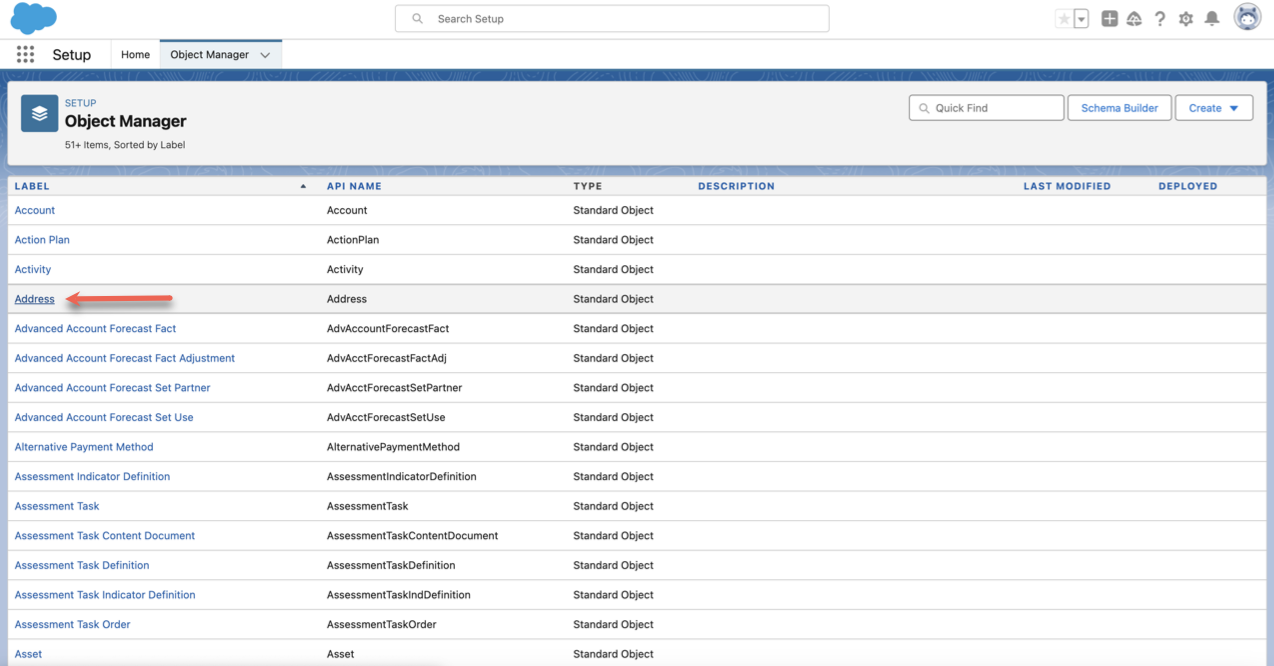
Task: Open the Help question mark icon
Action: tap(1160, 19)
